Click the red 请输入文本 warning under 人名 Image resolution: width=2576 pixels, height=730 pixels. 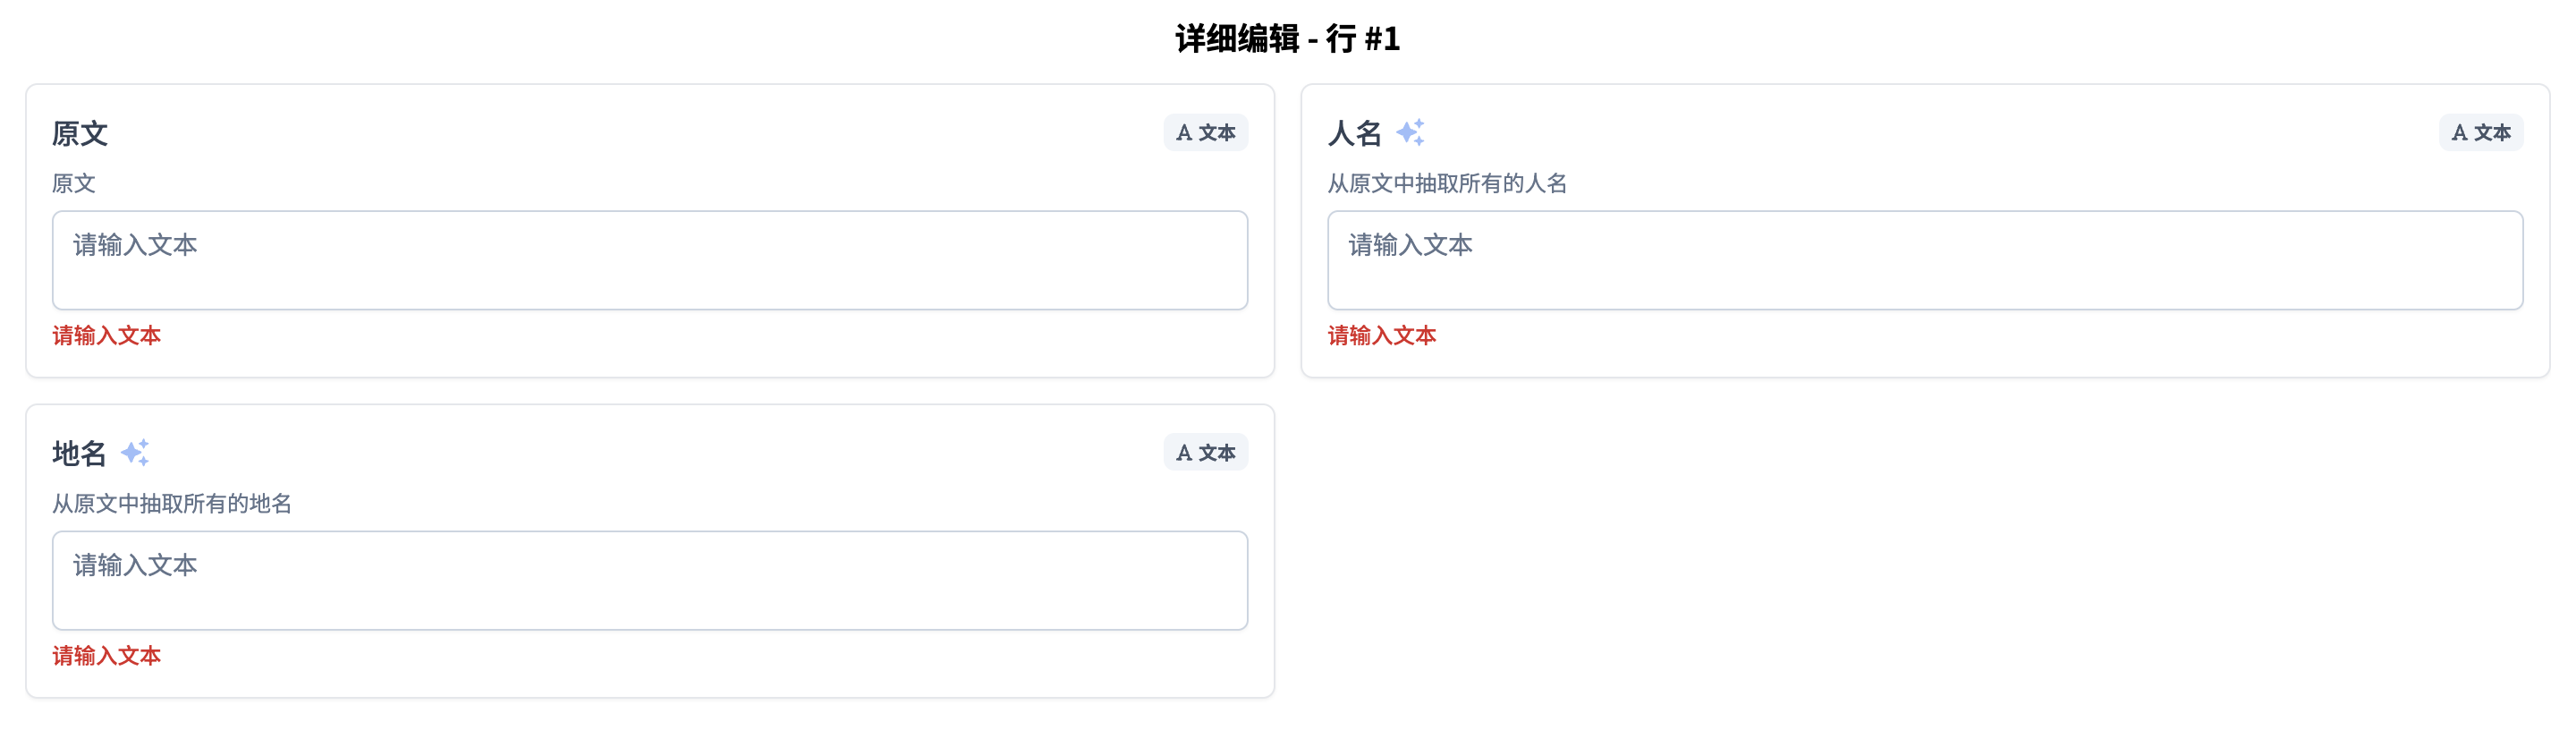[1381, 336]
